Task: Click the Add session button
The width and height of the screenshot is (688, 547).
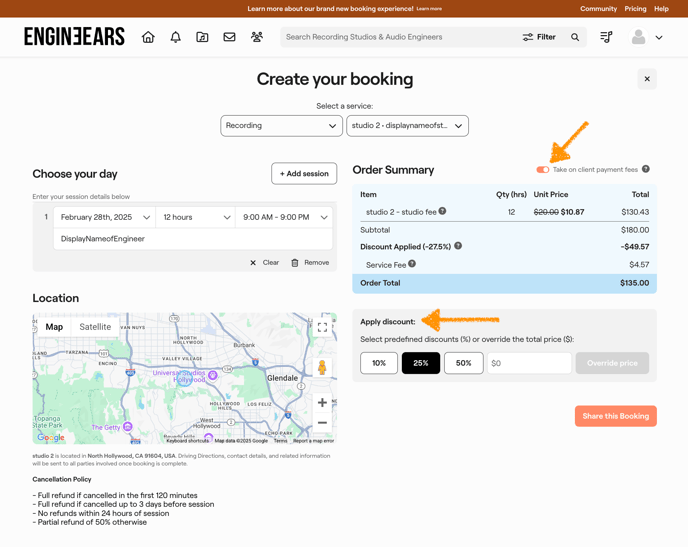Action: (x=304, y=173)
